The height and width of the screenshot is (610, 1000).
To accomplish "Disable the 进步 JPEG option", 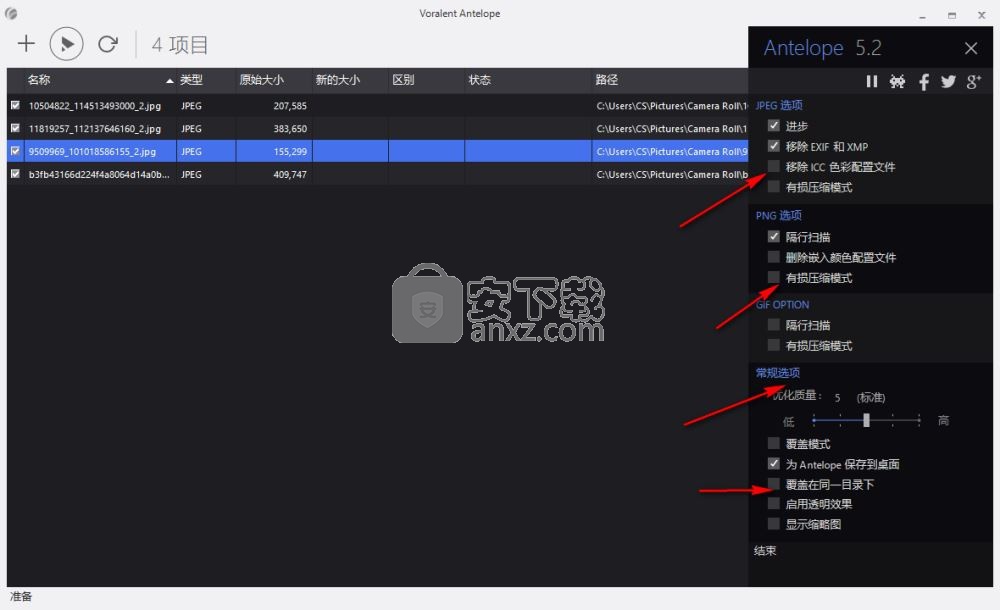I will (x=774, y=126).
